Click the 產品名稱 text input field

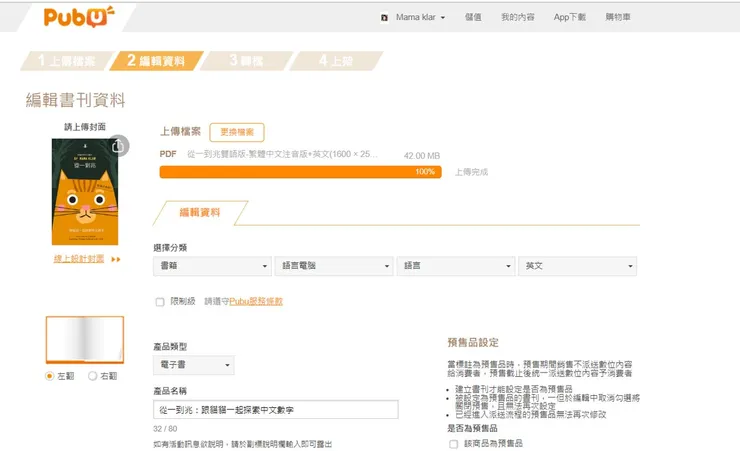pos(276,409)
